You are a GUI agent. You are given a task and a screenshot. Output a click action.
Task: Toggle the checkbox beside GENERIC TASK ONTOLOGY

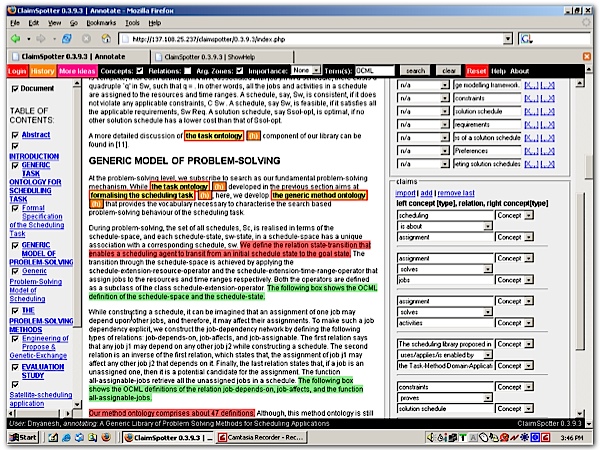tap(15, 165)
